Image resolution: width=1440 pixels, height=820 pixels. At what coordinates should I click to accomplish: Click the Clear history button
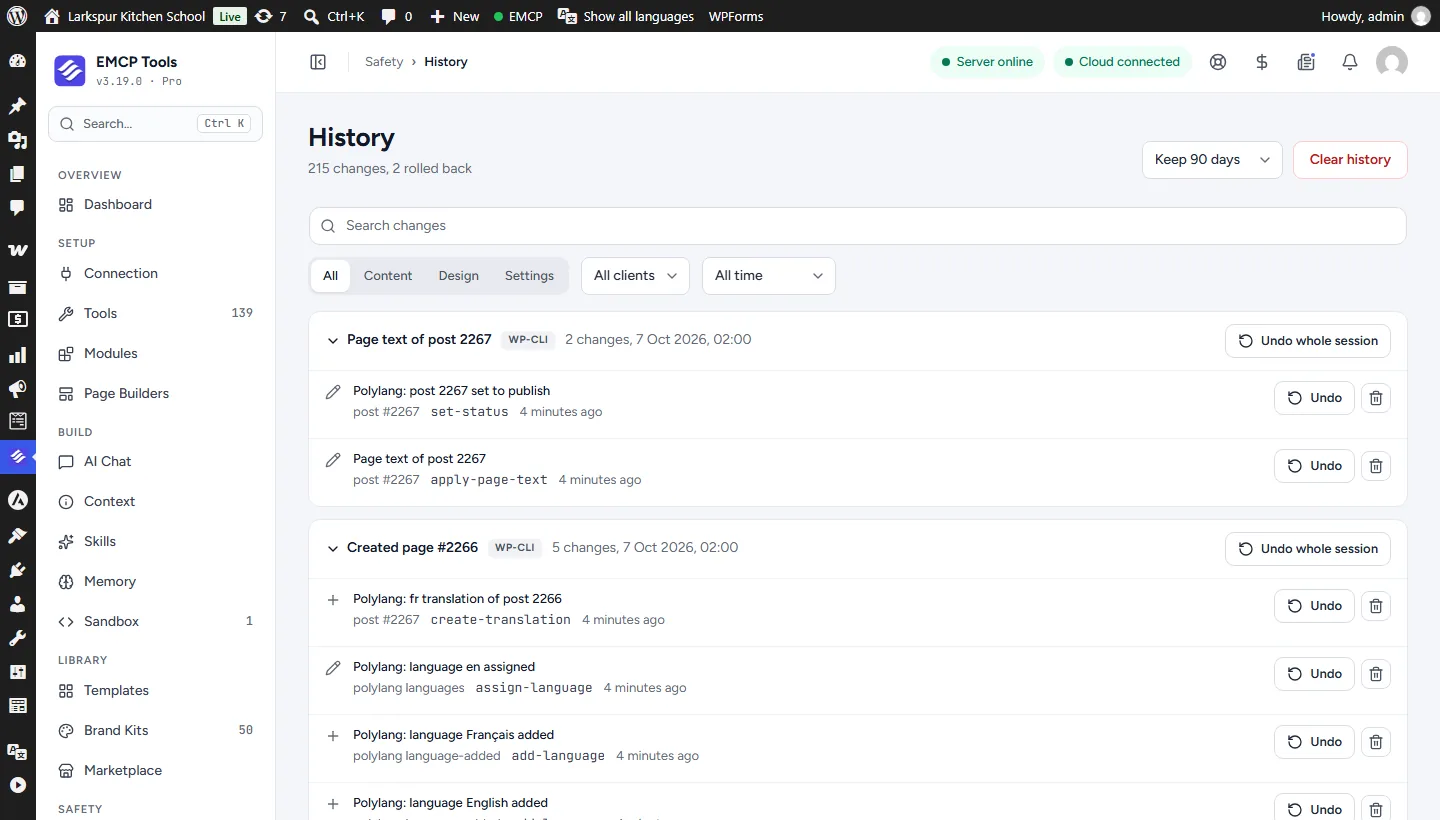pyautogui.click(x=1350, y=160)
